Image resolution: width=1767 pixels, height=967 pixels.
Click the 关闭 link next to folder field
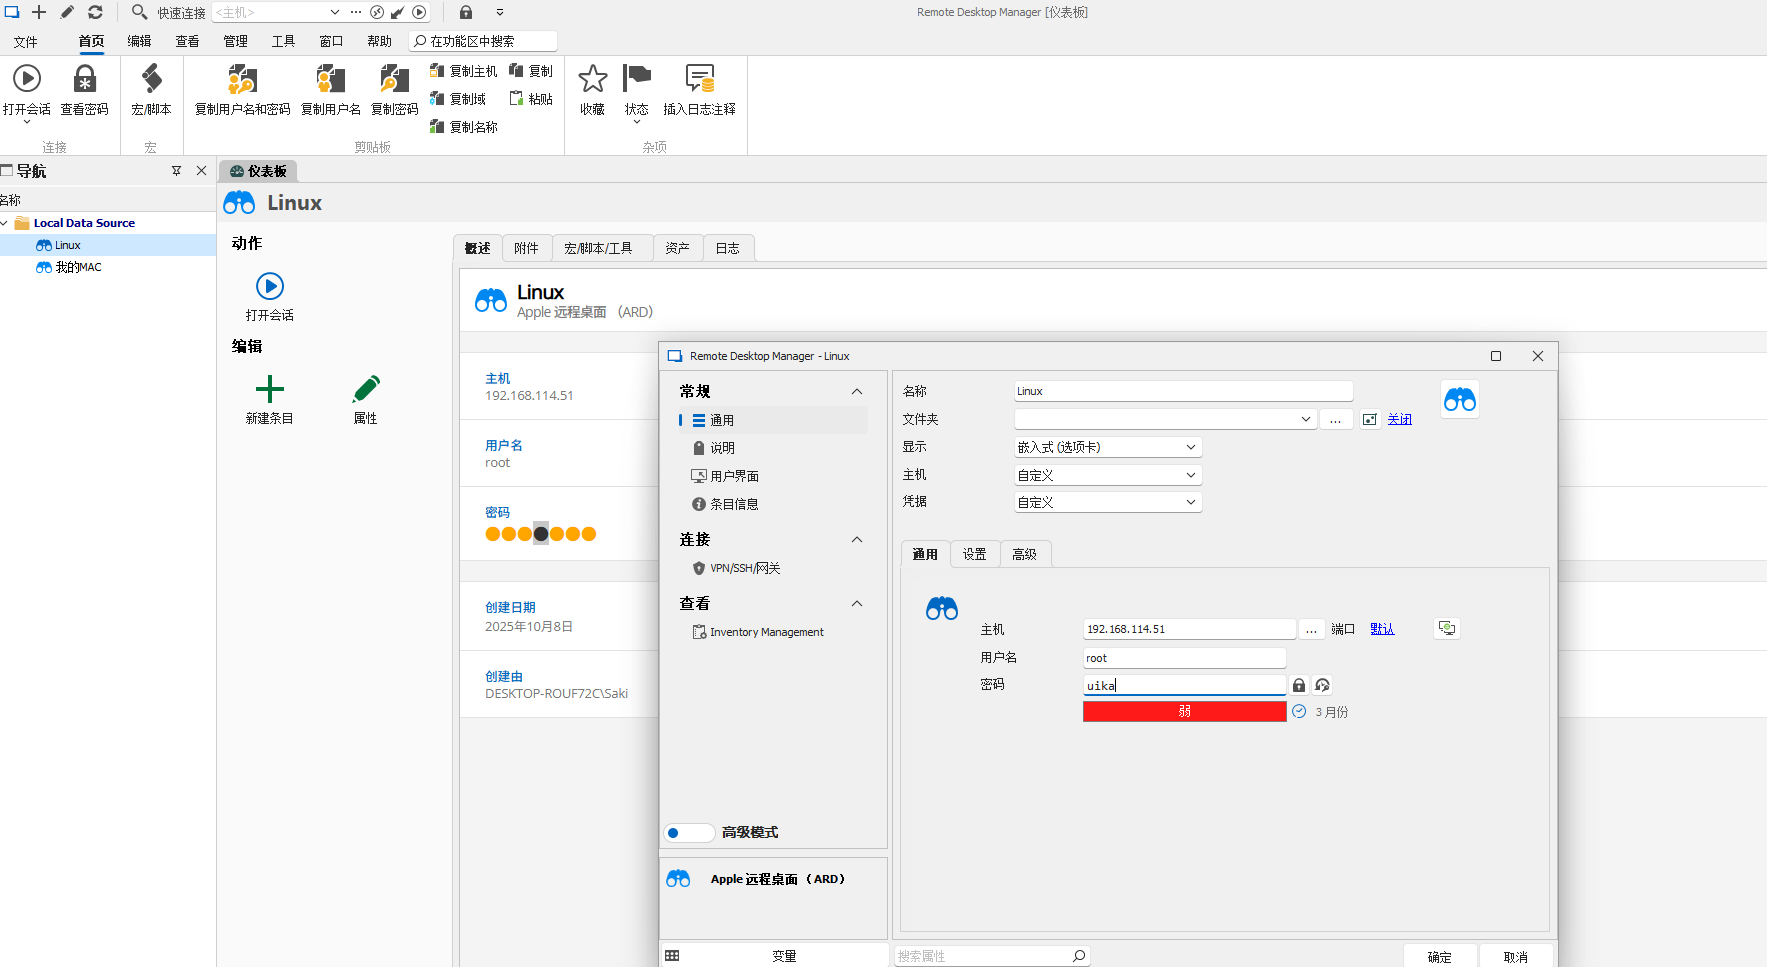pos(1399,419)
